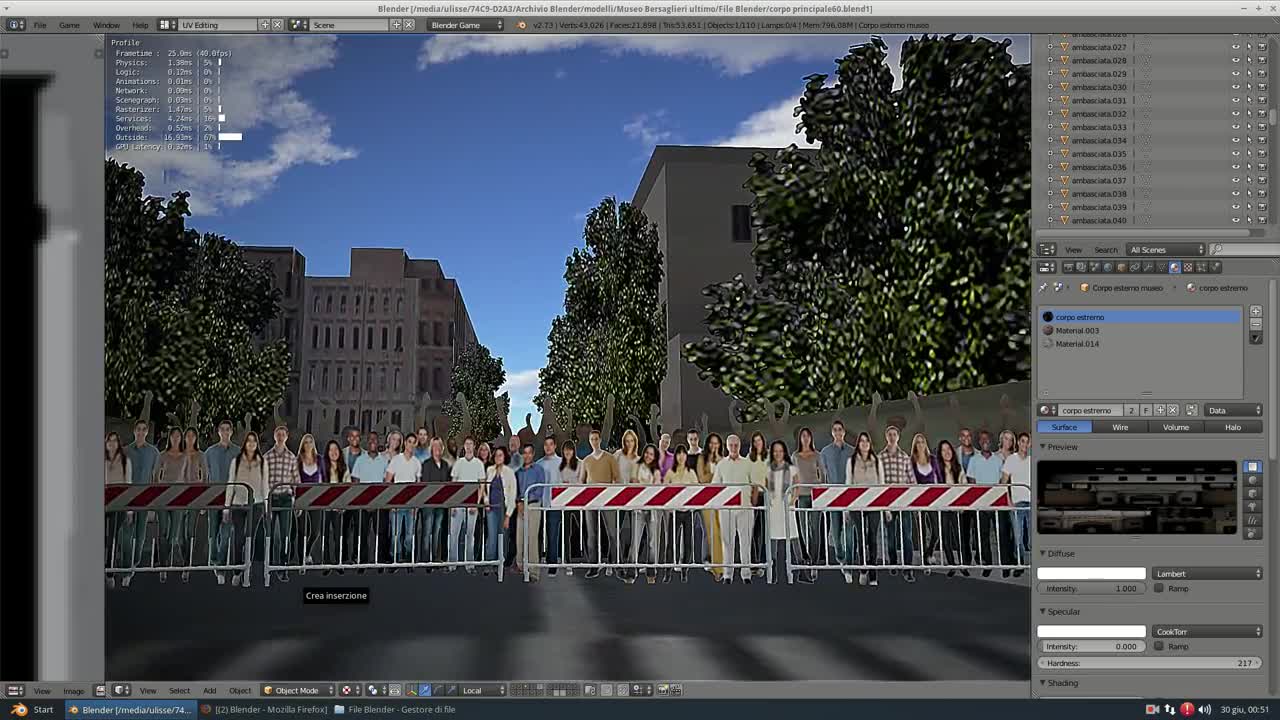Viewport: 1280px width, 720px height.
Task: Click the F fake user button
Action: click(x=1146, y=410)
